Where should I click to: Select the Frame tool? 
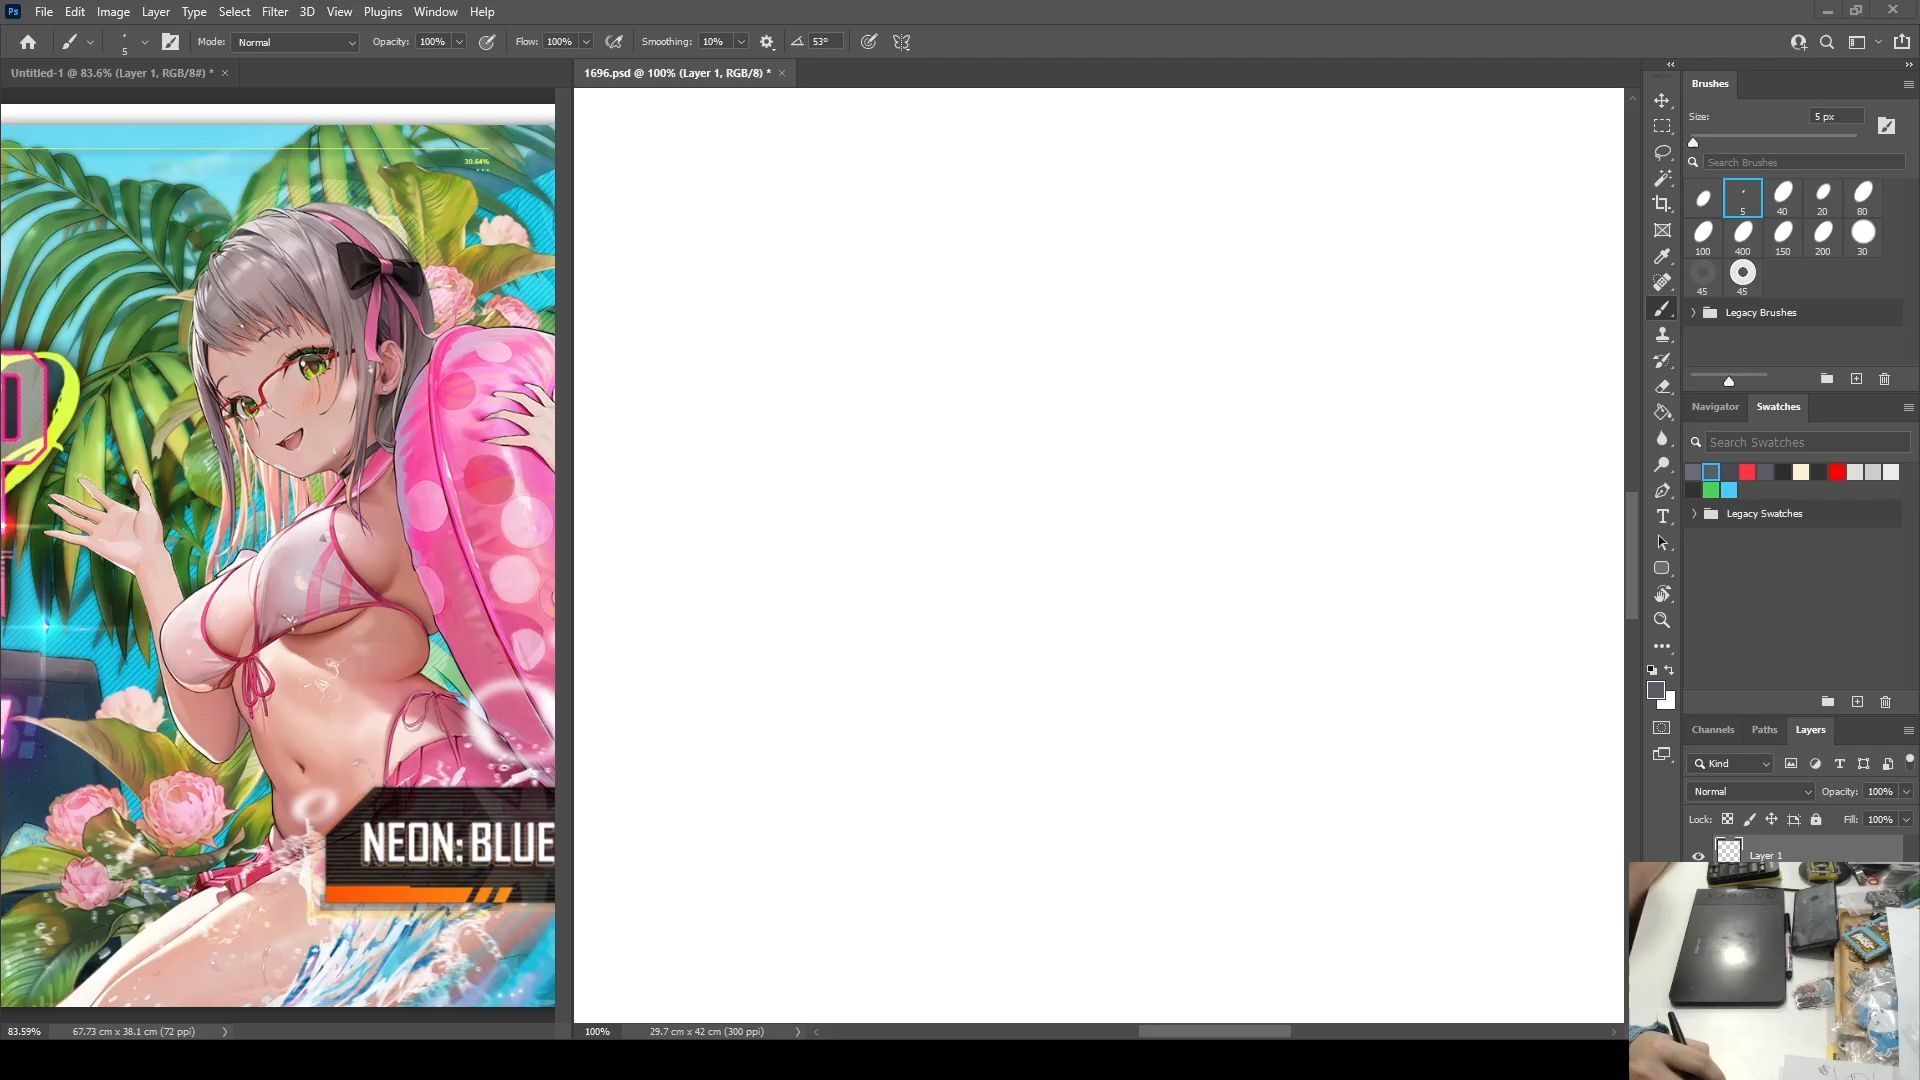click(1662, 230)
